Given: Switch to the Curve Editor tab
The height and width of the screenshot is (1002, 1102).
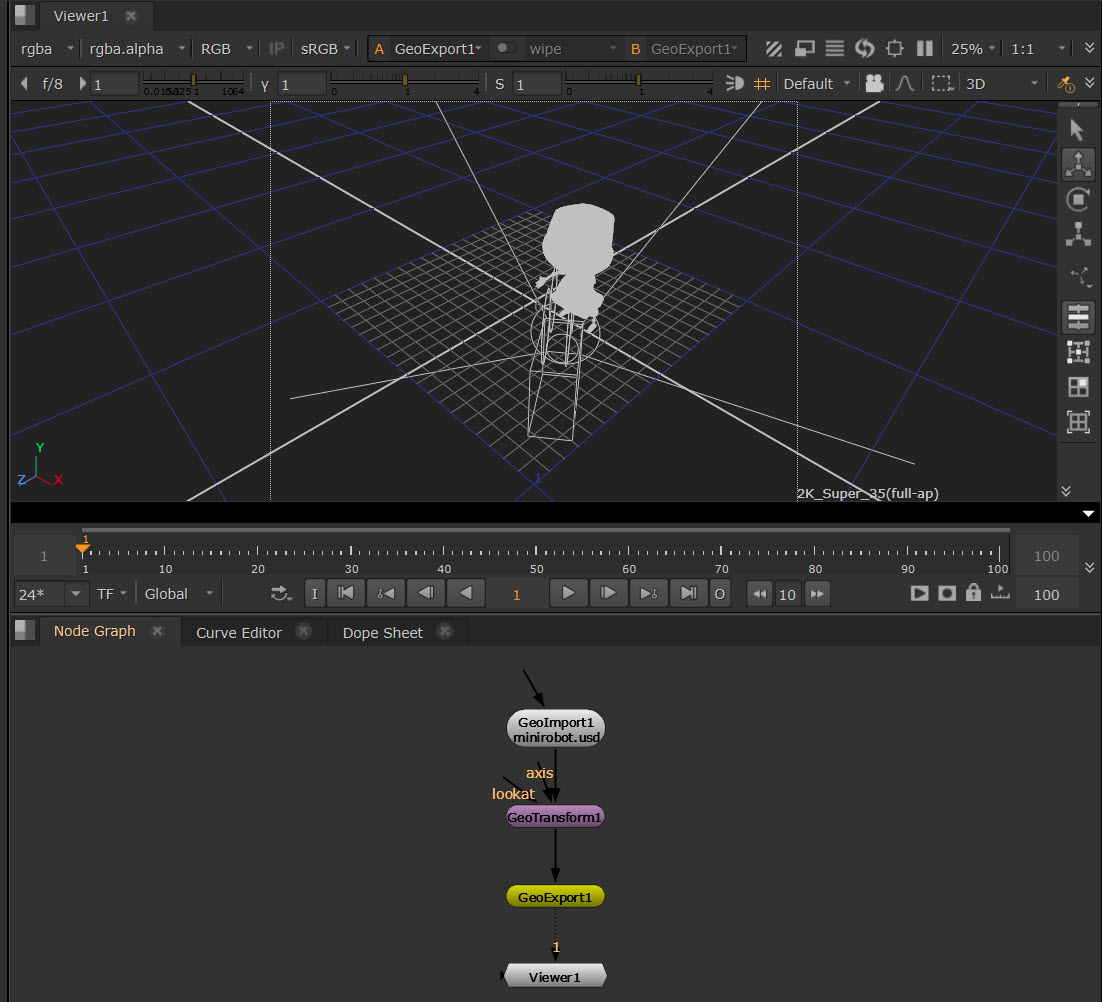Looking at the screenshot, I should 239,633.
